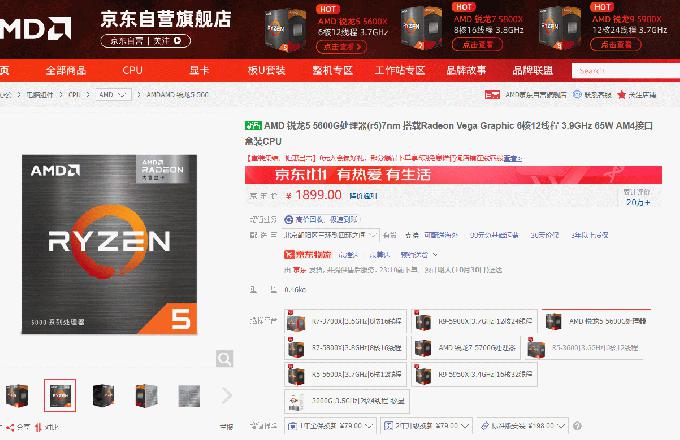Click the help question-mark icon after services

pyautogui.click(x=577, y=426)
